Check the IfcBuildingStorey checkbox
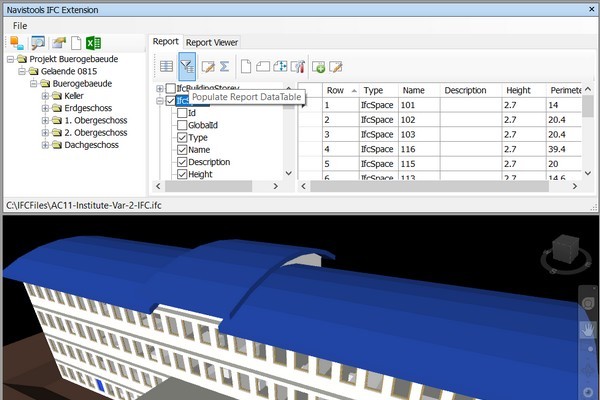600x400 pixels. 171,90
